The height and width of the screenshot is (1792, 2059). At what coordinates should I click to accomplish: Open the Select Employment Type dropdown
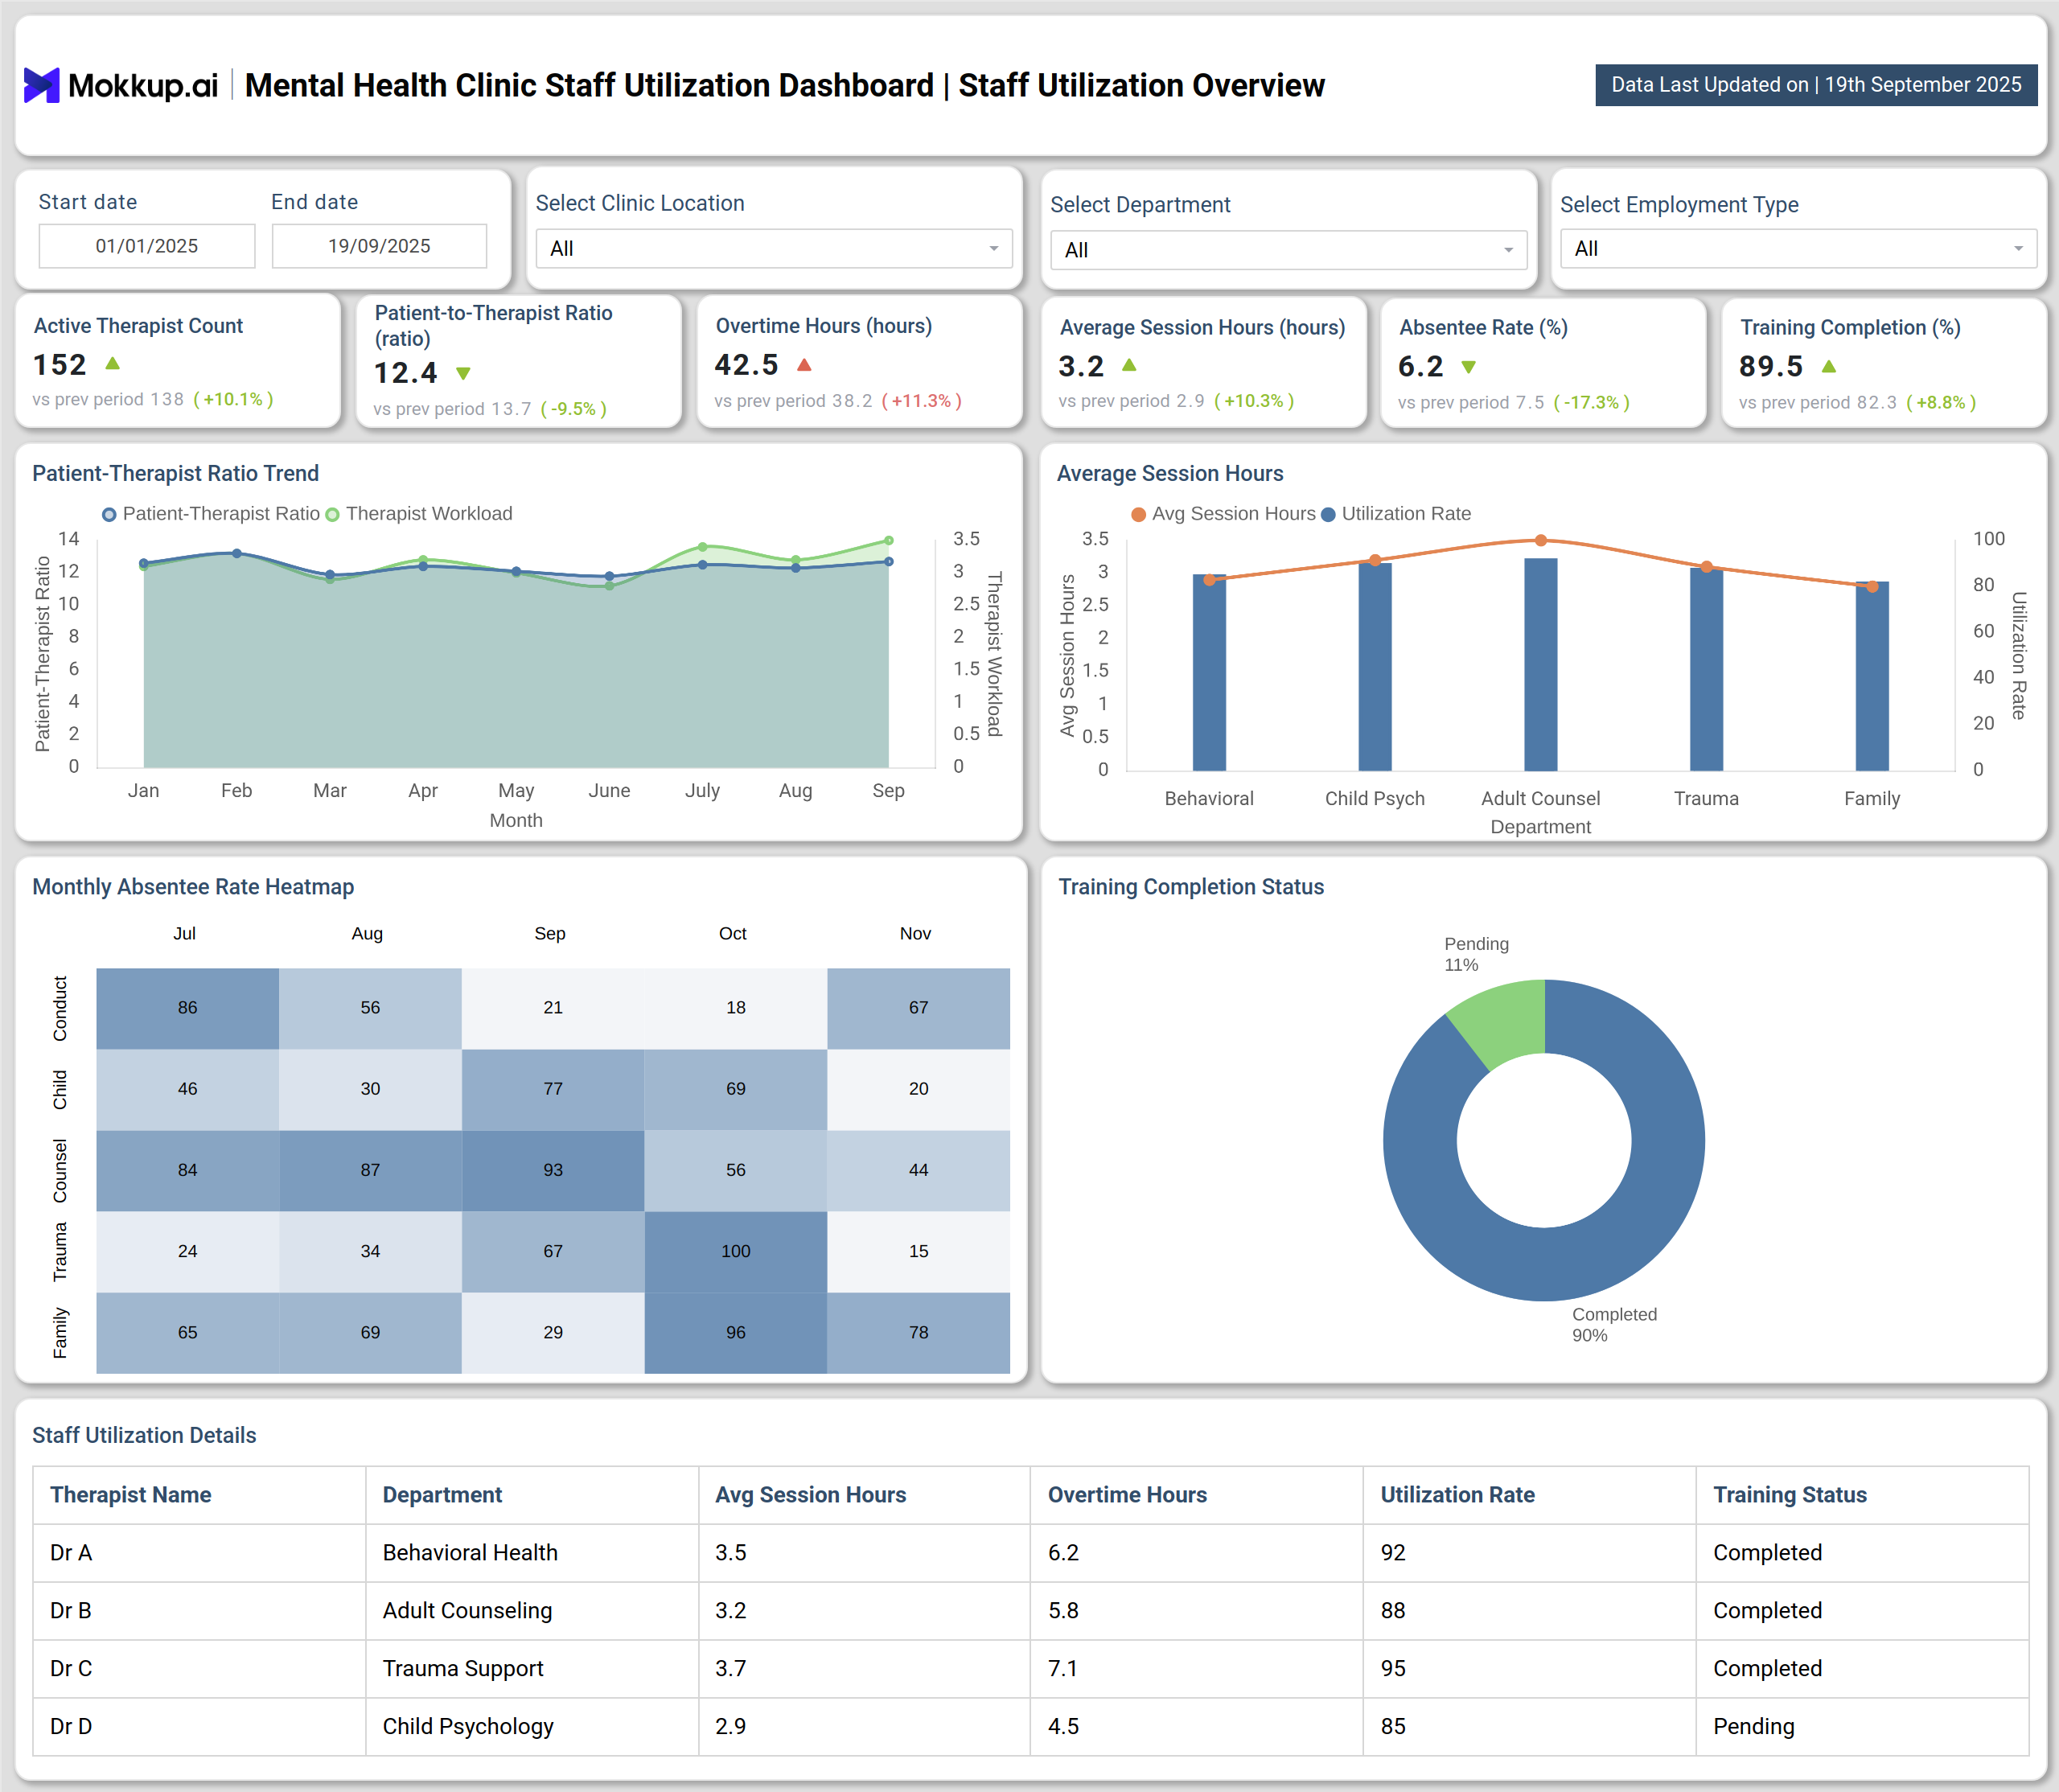[x=1798, y=249]
